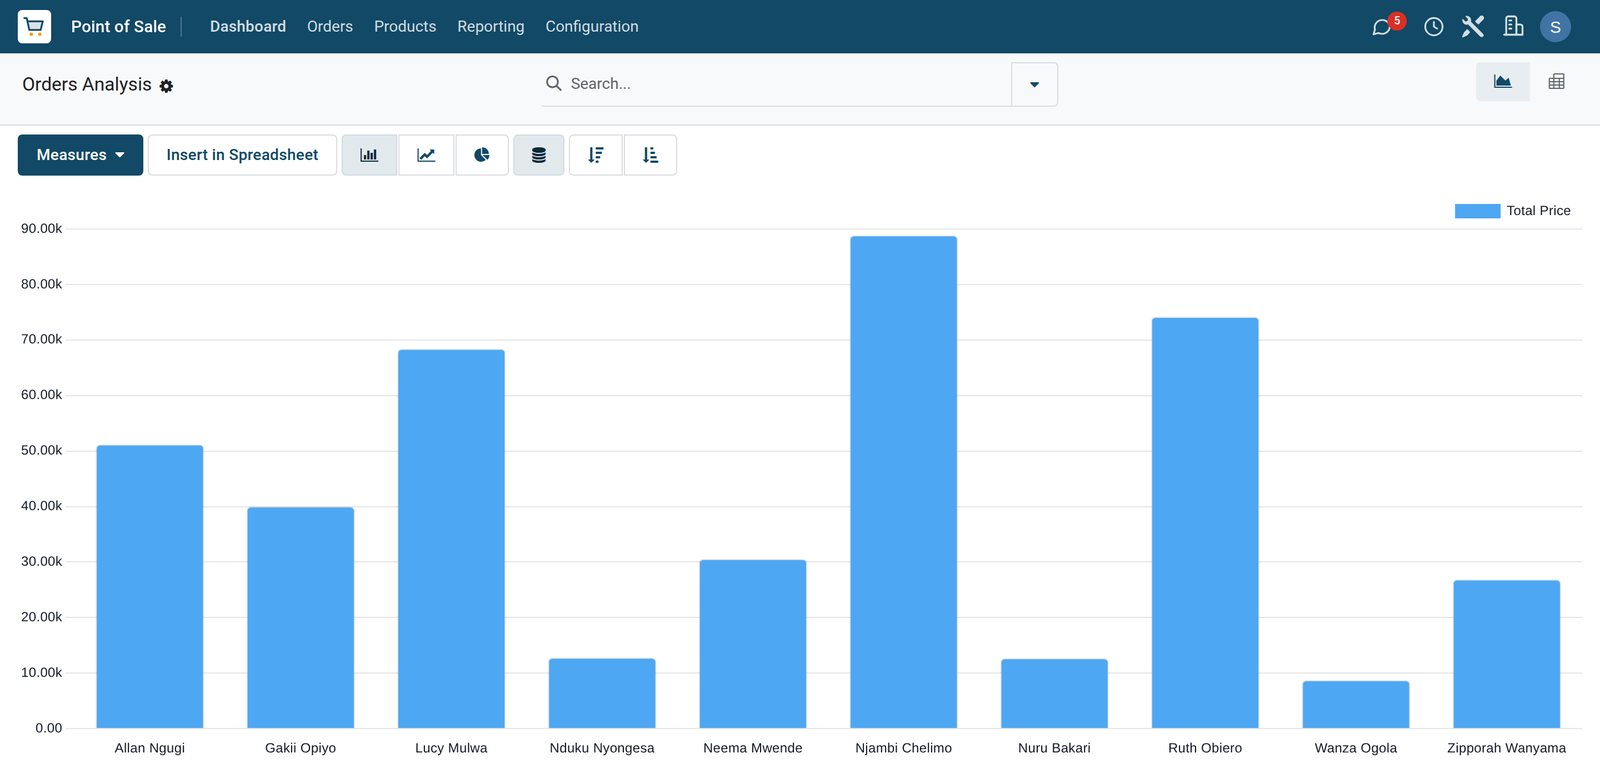Screen dimensions: 1600x777
Task: Switch to graph view
Action: (1502, 82)
